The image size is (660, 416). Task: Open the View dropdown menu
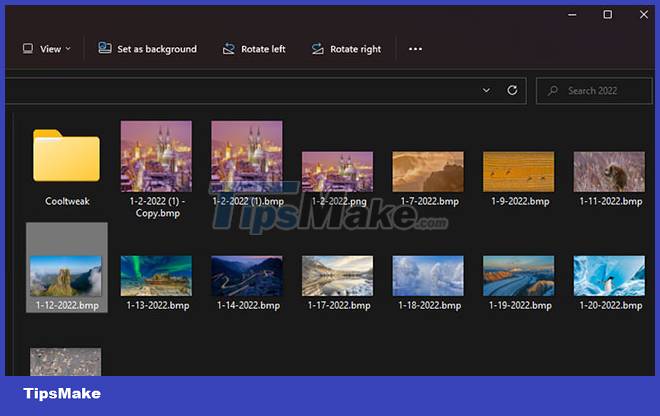pos(46,49)
